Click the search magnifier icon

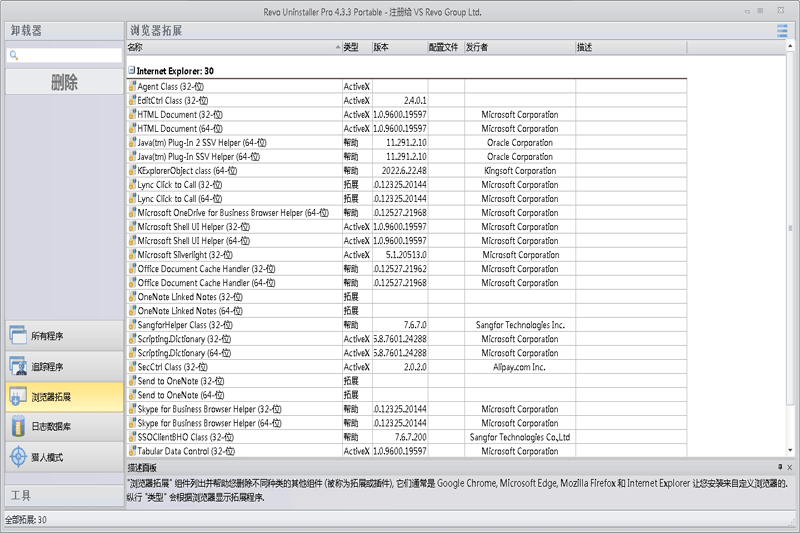tap(14, 55)
